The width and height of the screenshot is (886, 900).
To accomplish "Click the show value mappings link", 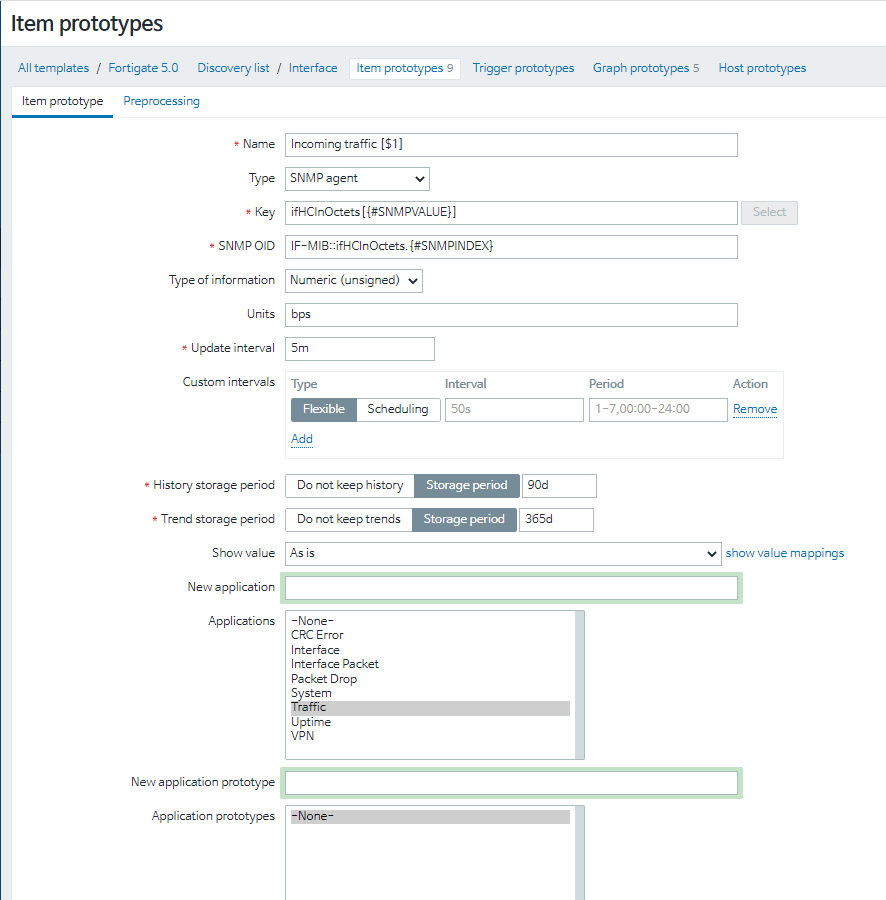I will [x=784, y=553].
